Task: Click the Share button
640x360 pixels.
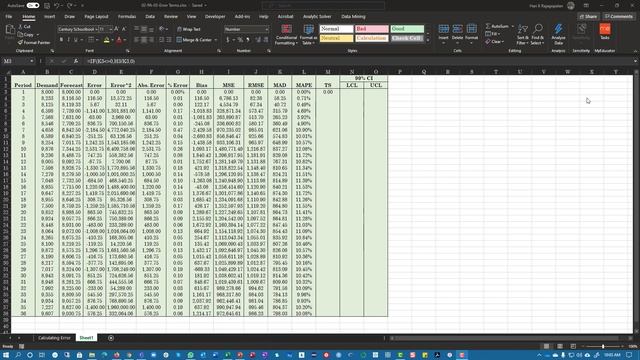Action: pyautogui.click(x=589, y=17)
